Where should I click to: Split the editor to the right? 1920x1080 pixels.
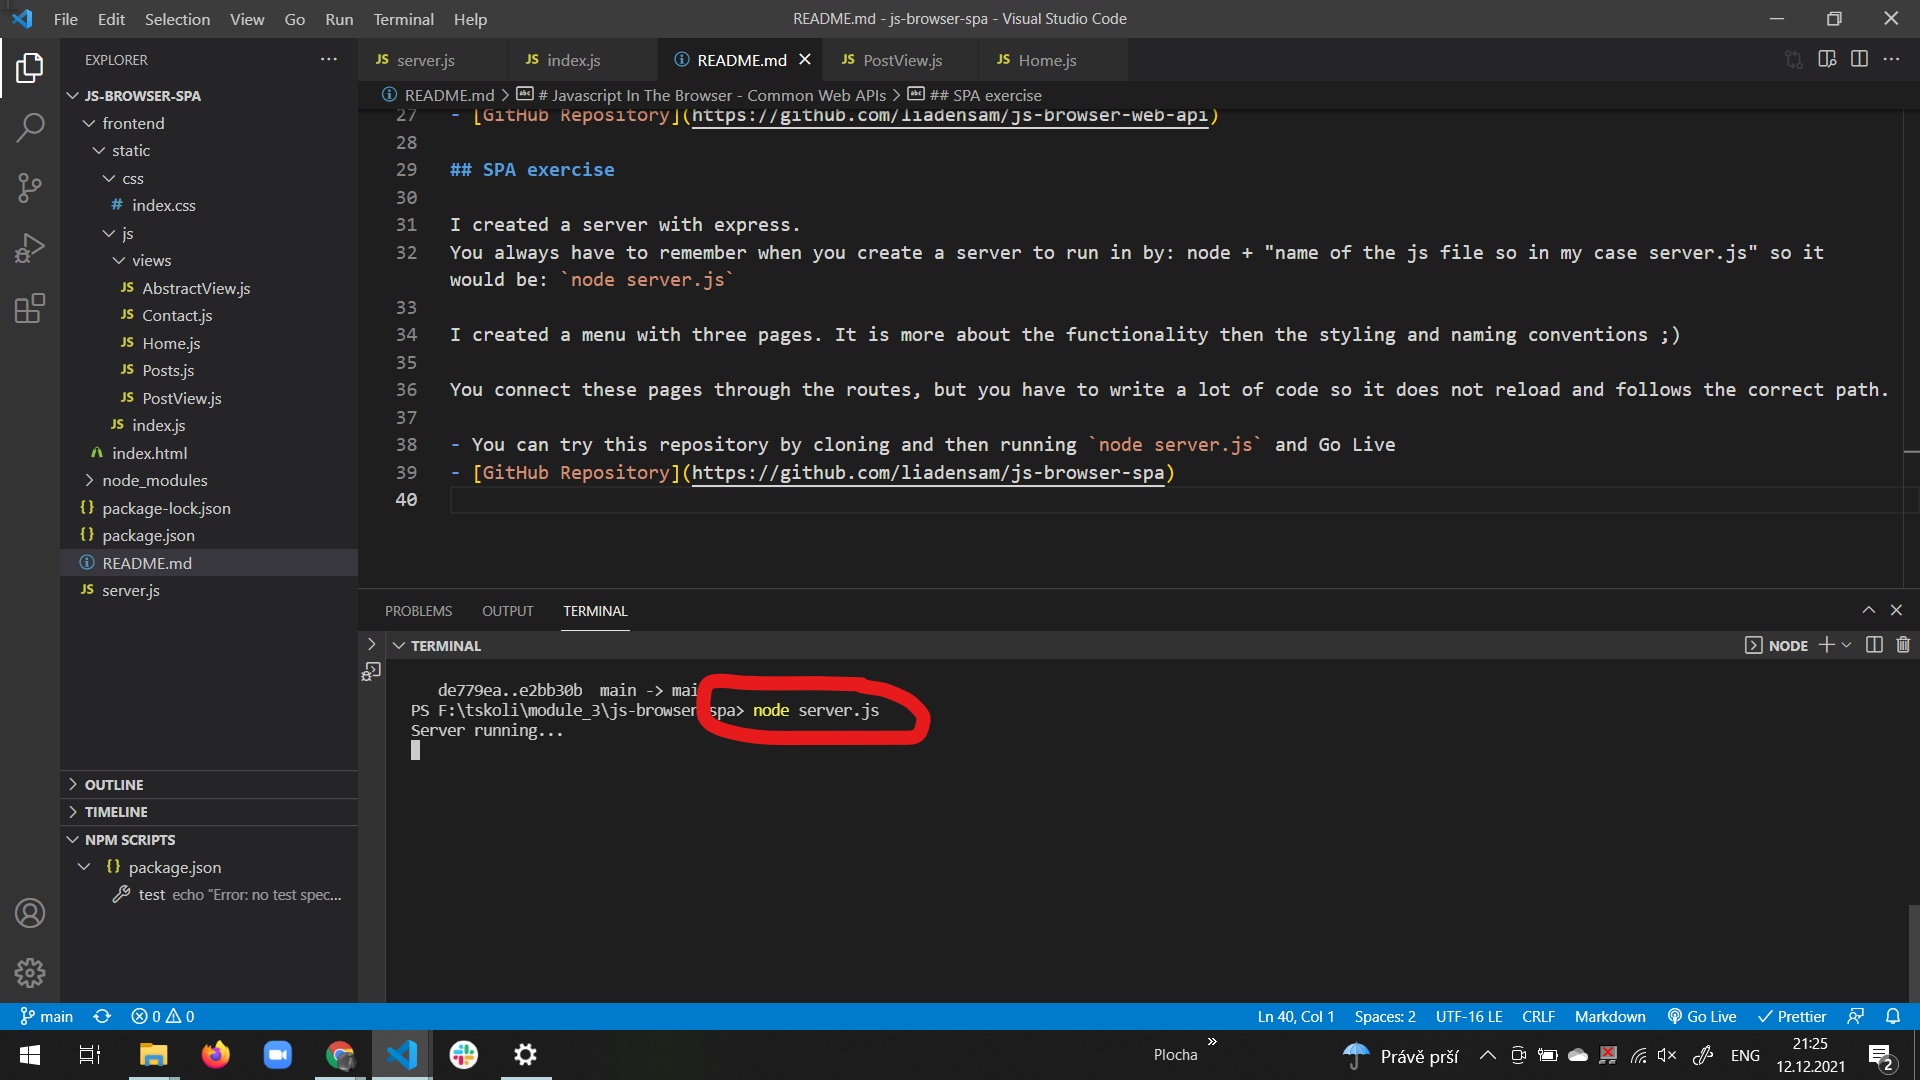(1859, 60)
